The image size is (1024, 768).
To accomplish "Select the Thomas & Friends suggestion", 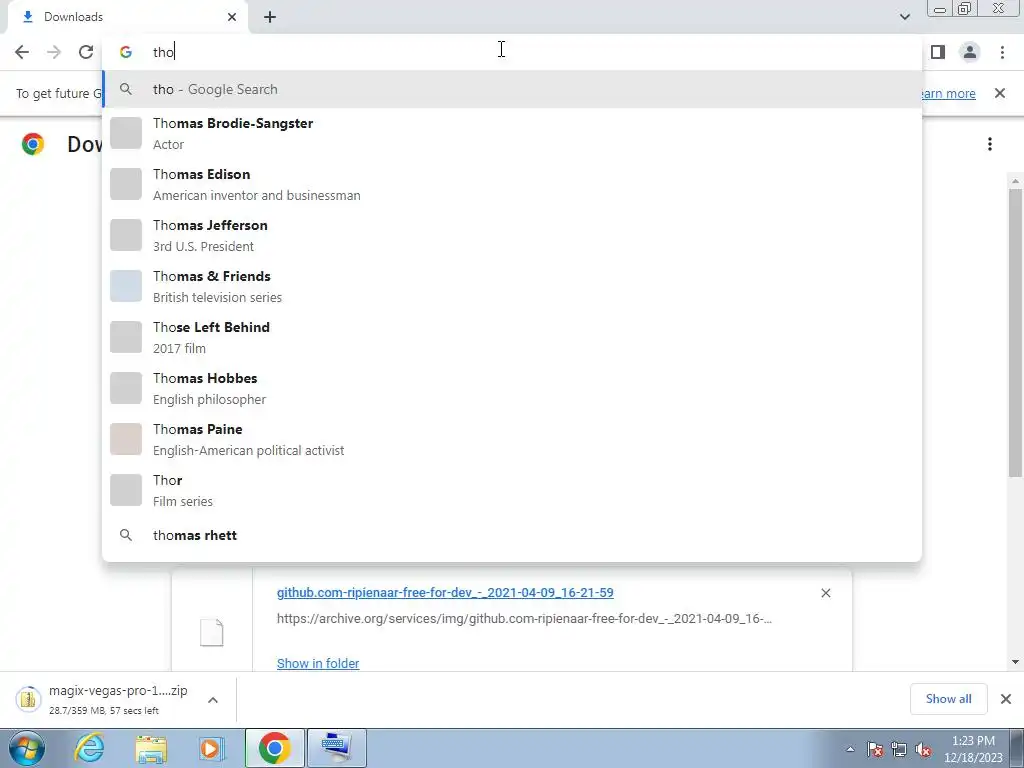I will tap(512, 286).
